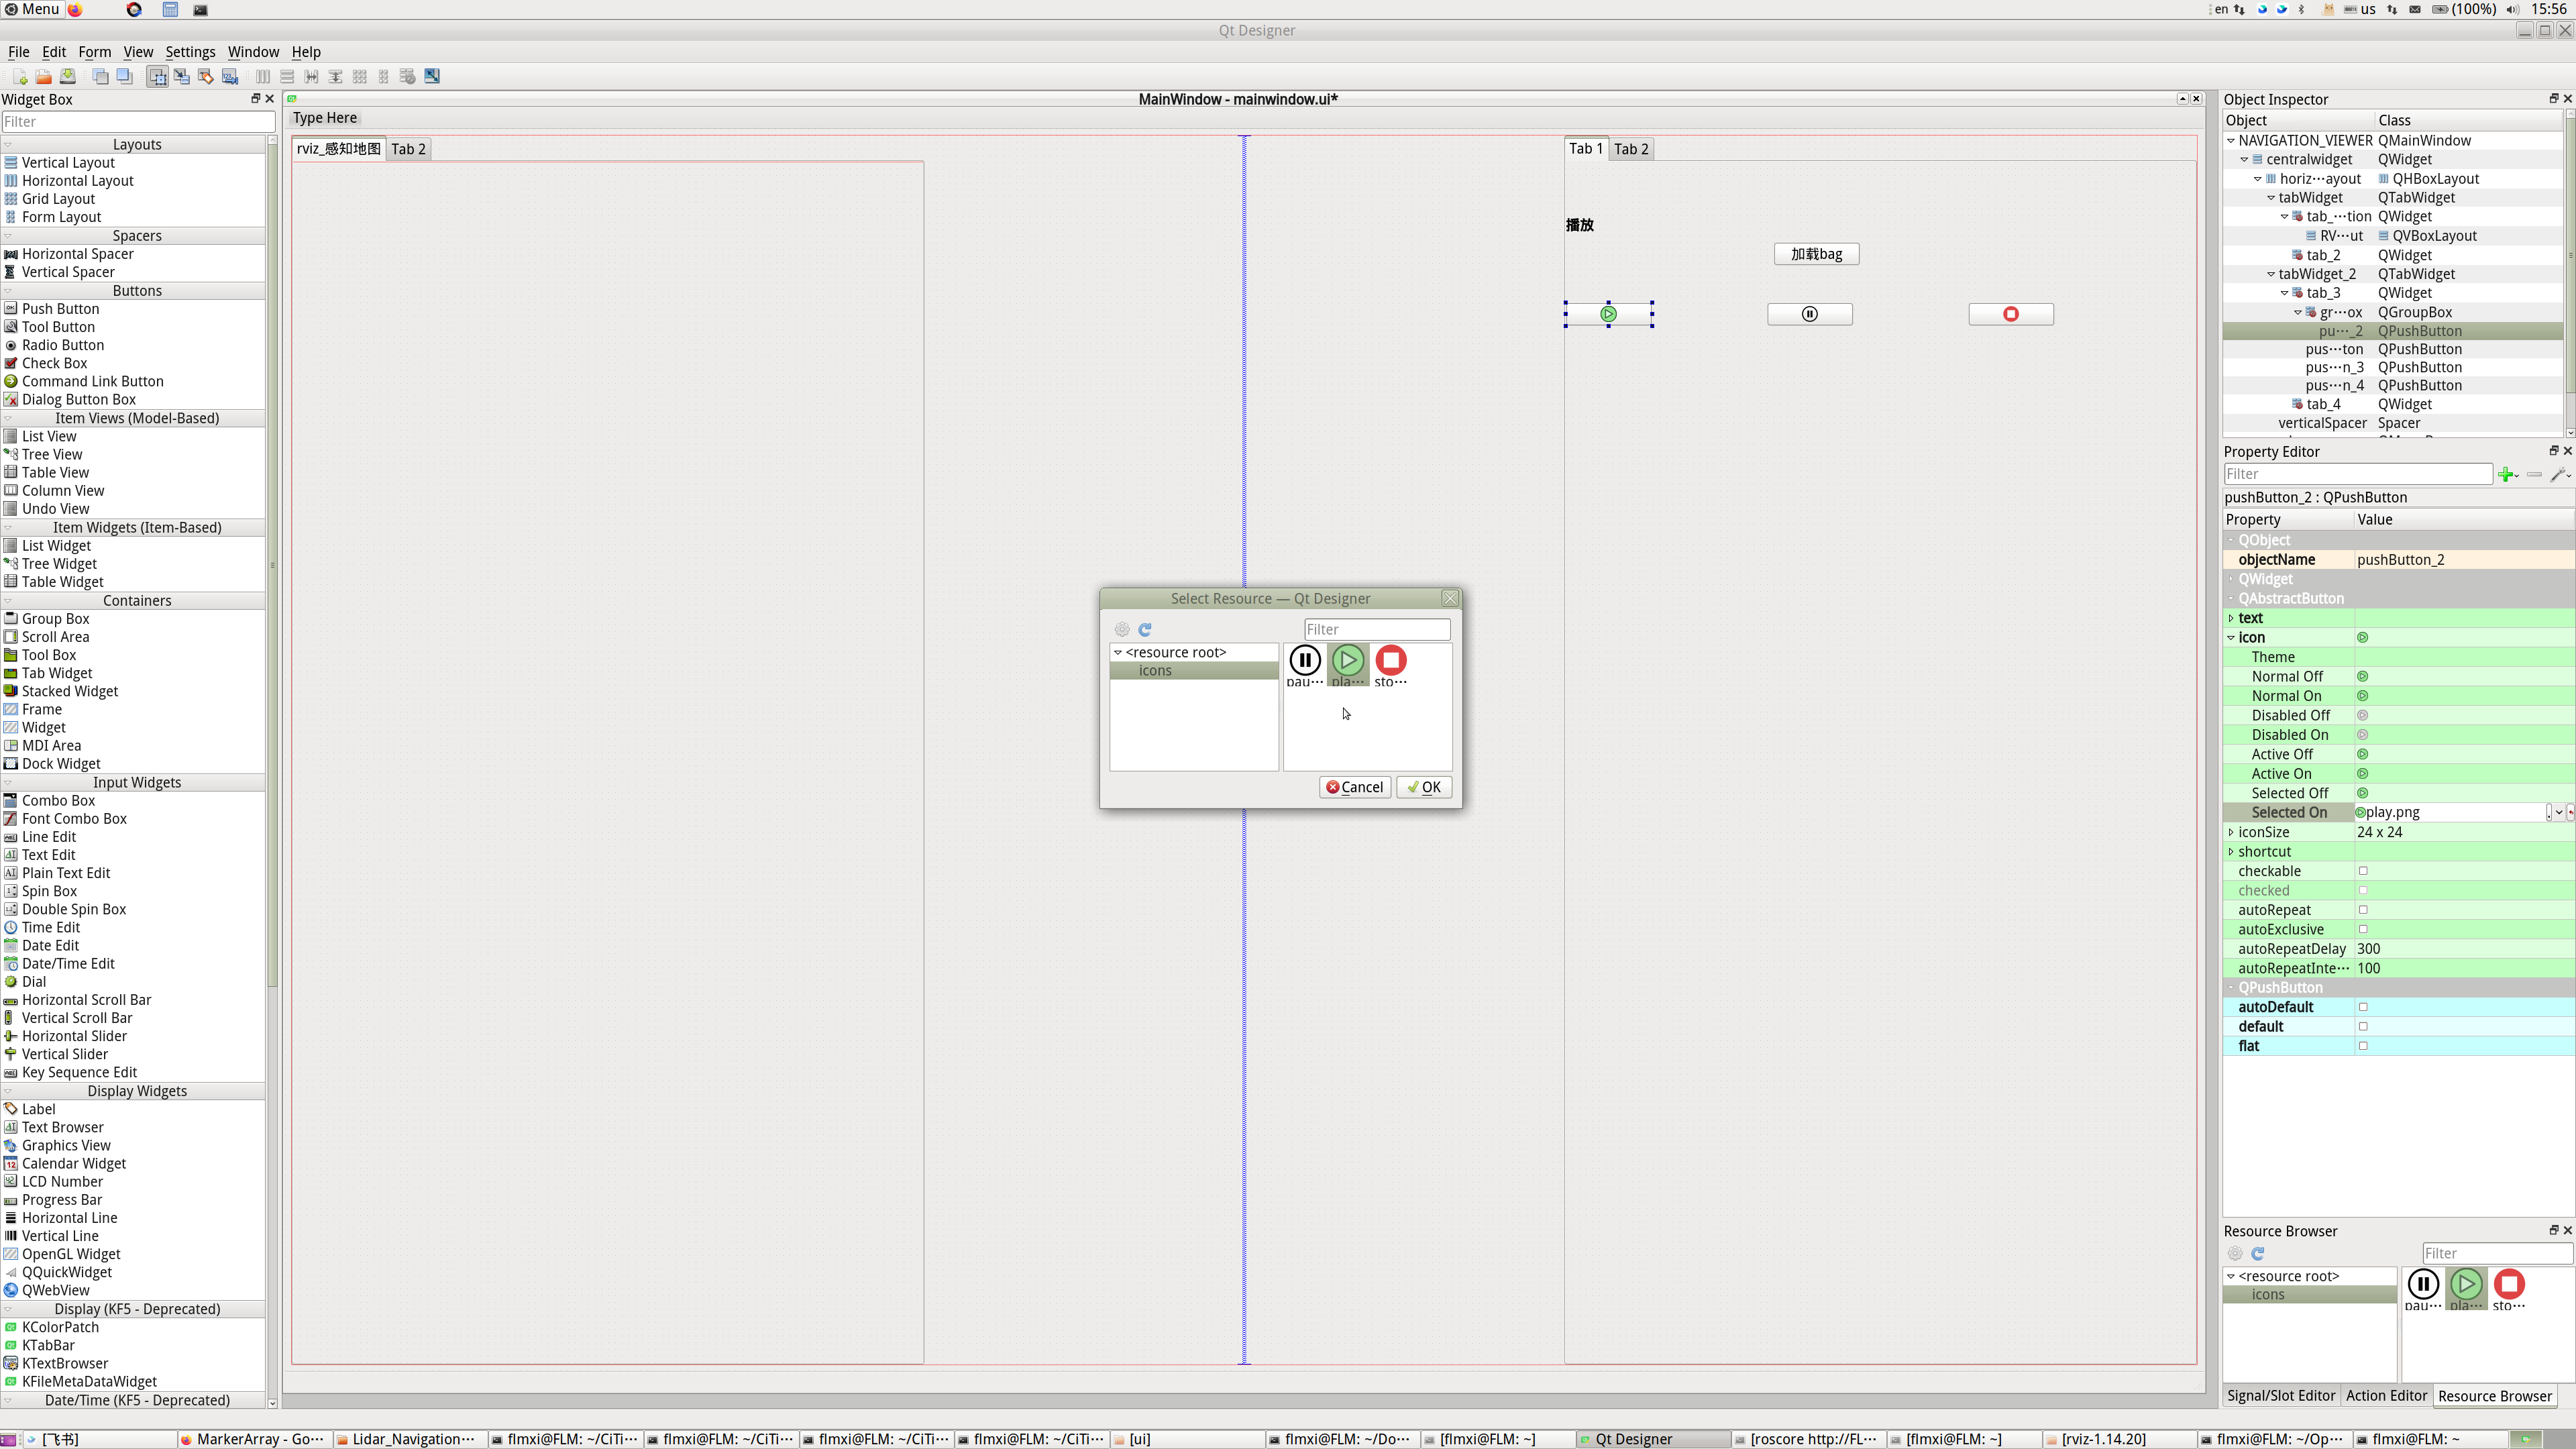Click the pause icon button on the form
Viewport: 2576px width, 1449px height.
1809,314
